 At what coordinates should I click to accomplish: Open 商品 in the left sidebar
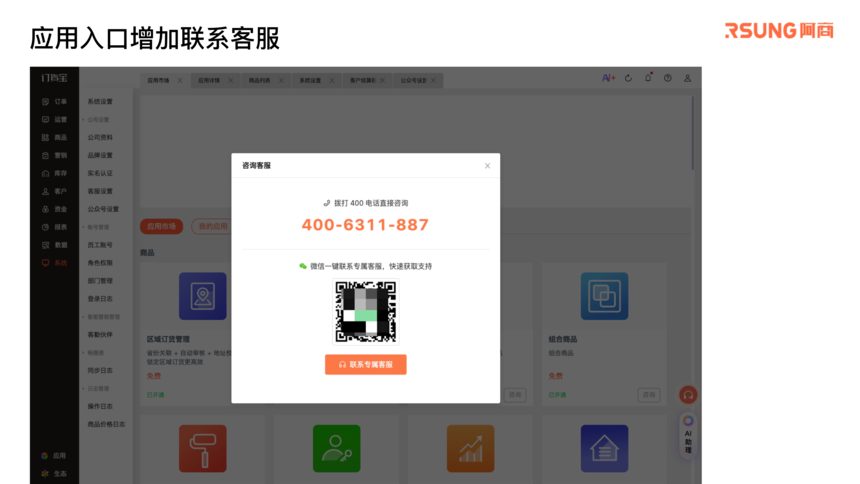tap(54, 138)
